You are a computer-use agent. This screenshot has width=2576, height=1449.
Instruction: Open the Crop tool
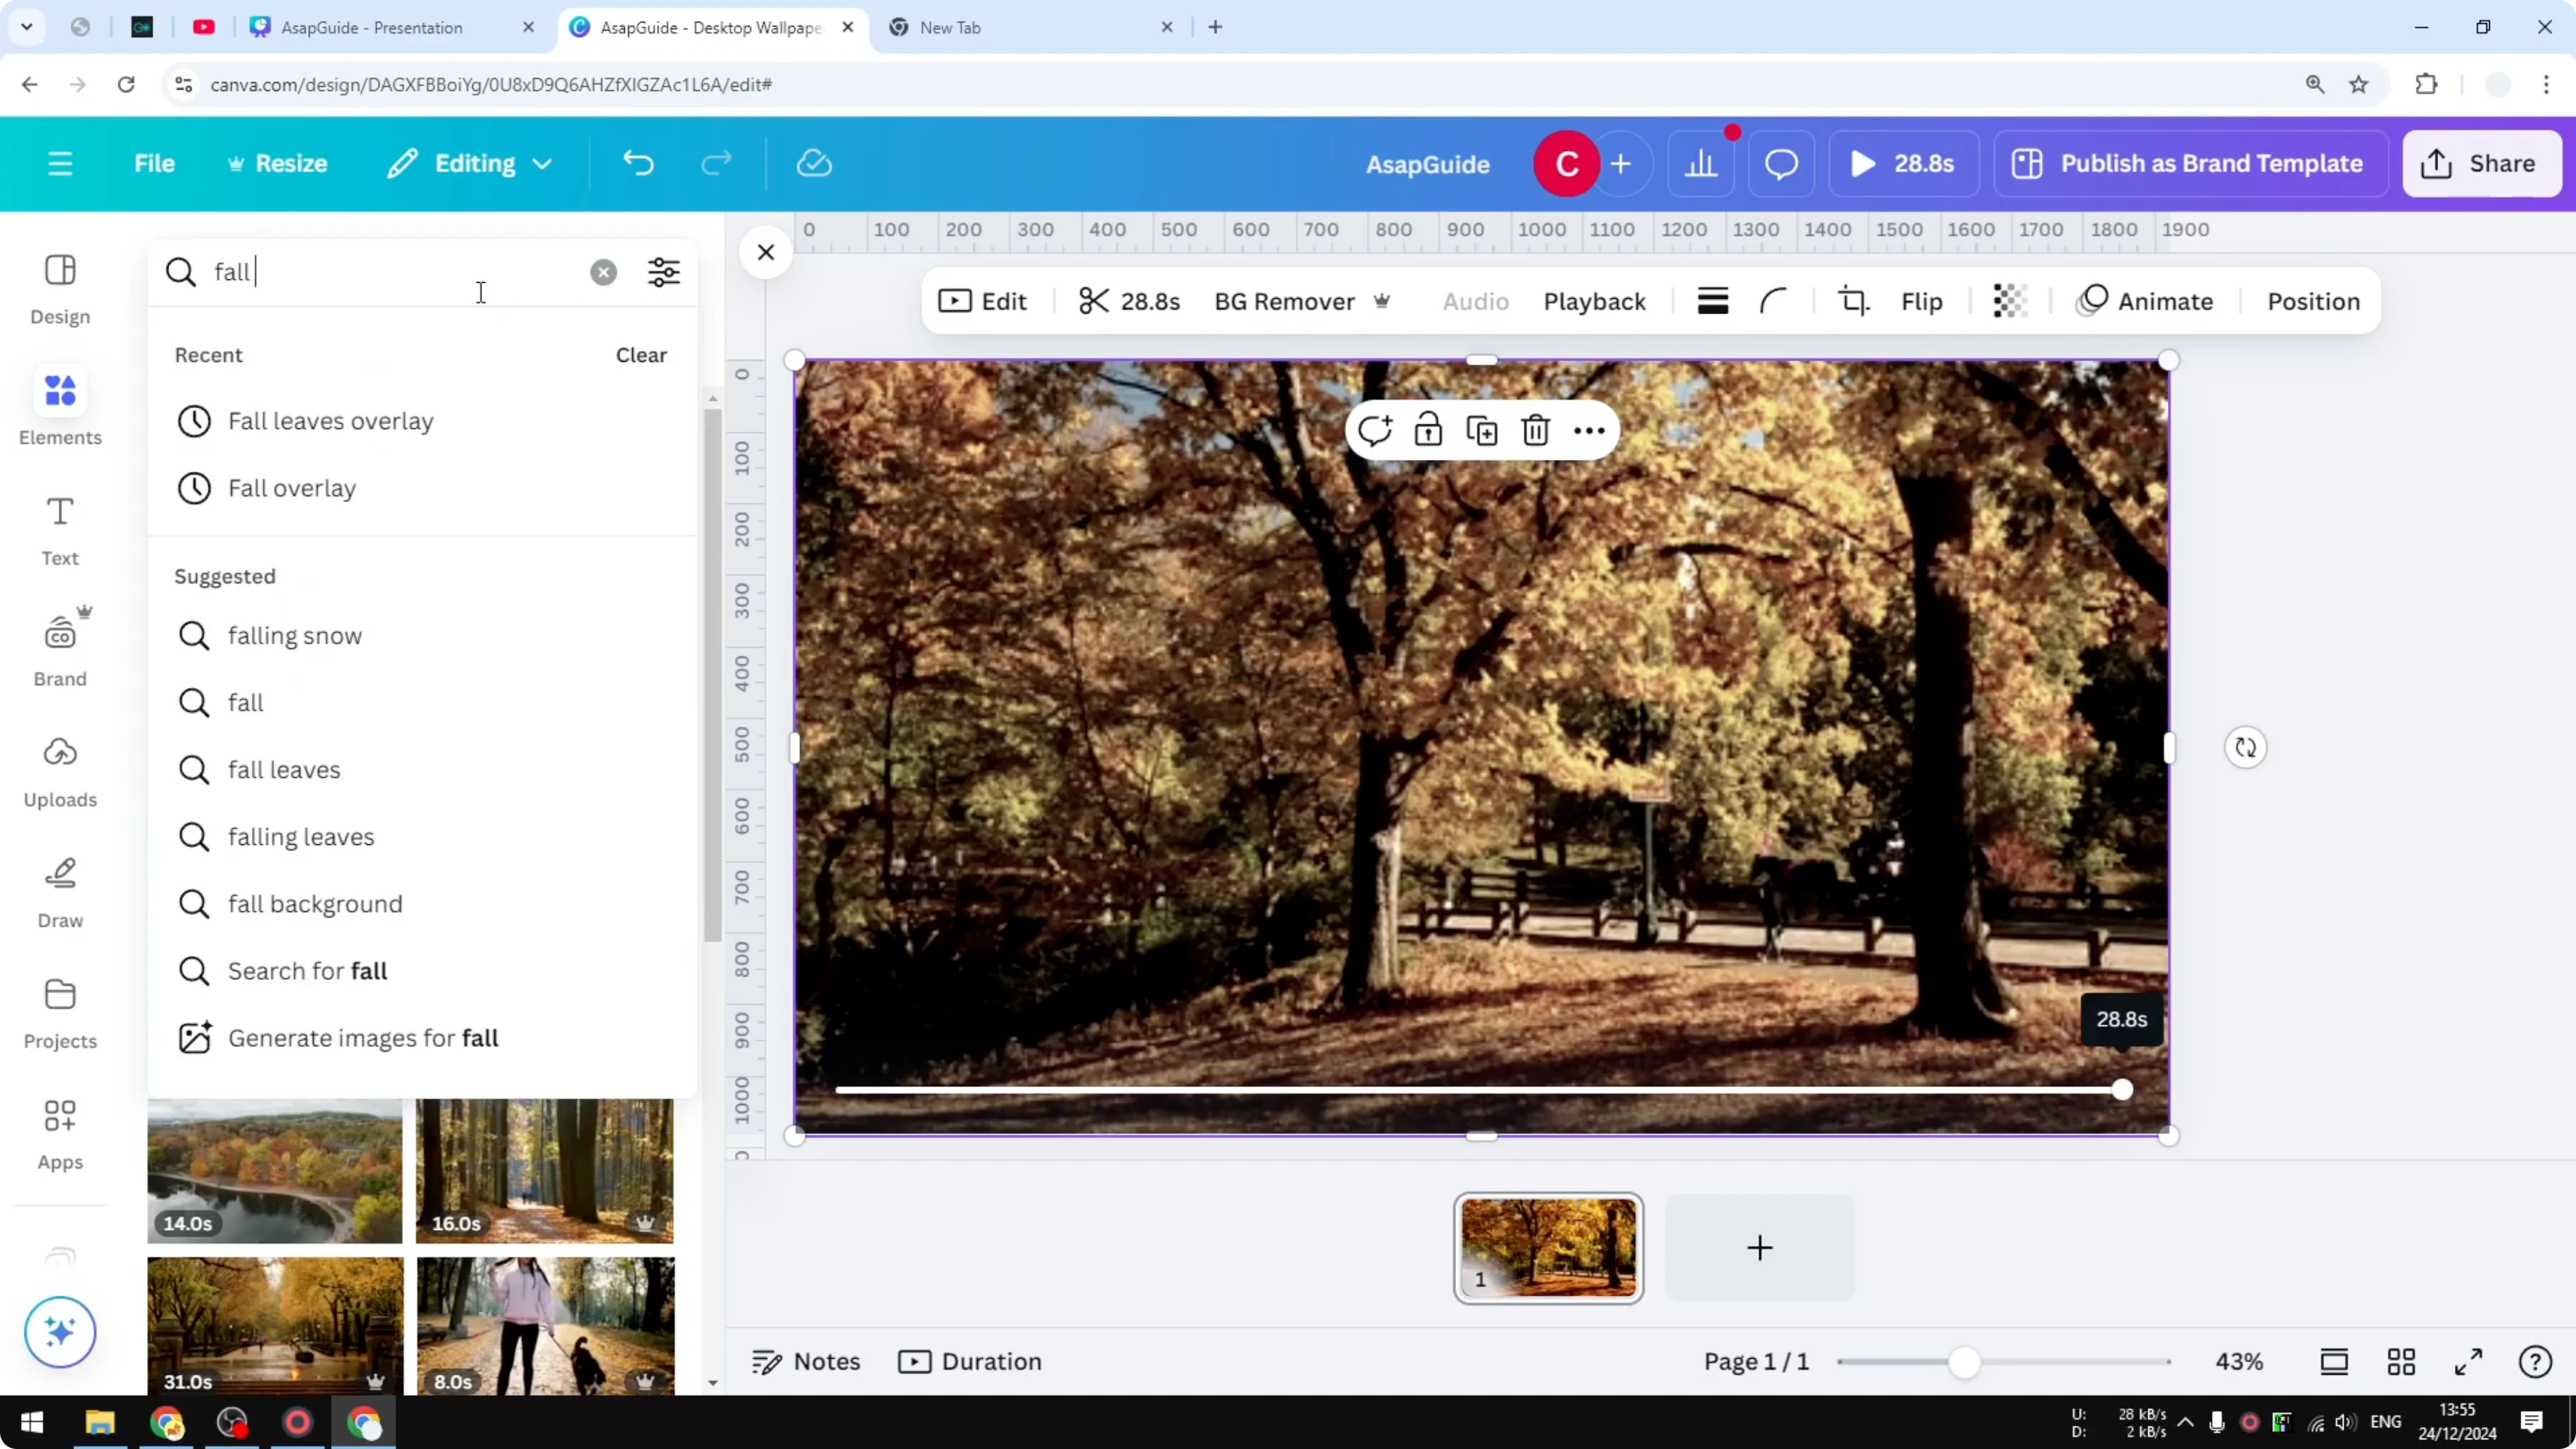[1852, 300]
